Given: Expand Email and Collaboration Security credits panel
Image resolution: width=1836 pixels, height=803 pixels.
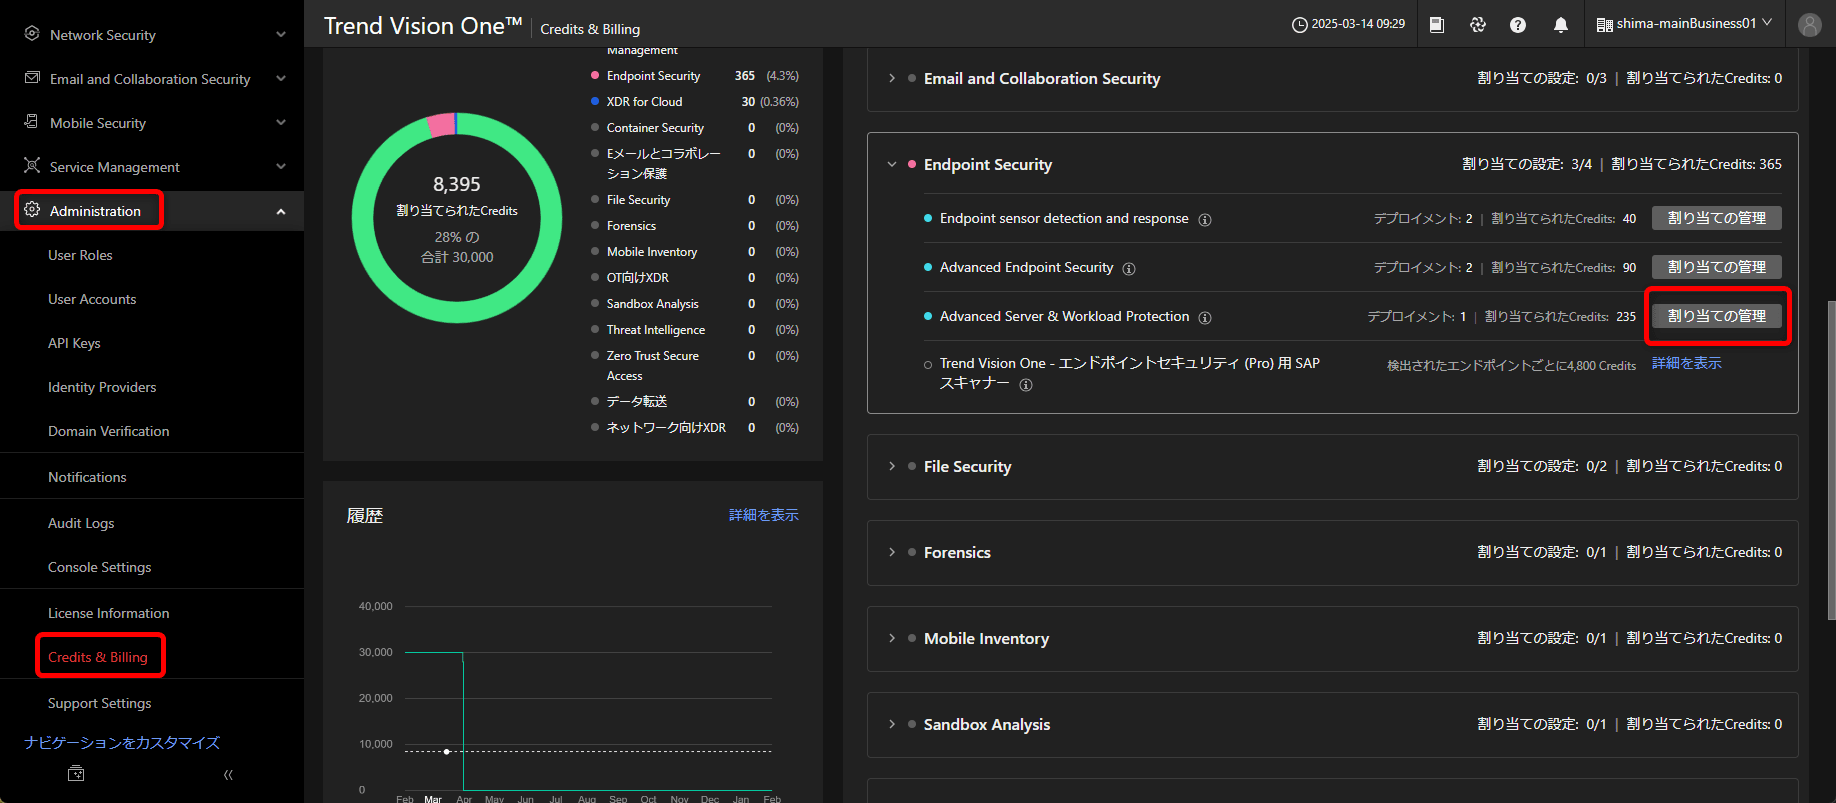Looking at the screenshot, I should pyautogui.click(x=892, y=78).
